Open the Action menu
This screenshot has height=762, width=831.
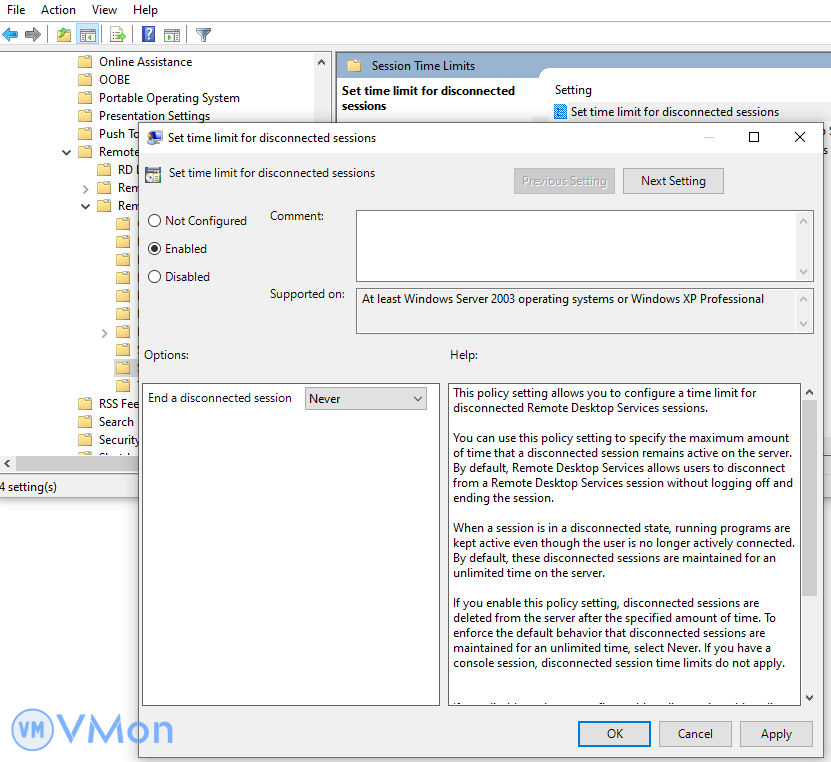58,10
